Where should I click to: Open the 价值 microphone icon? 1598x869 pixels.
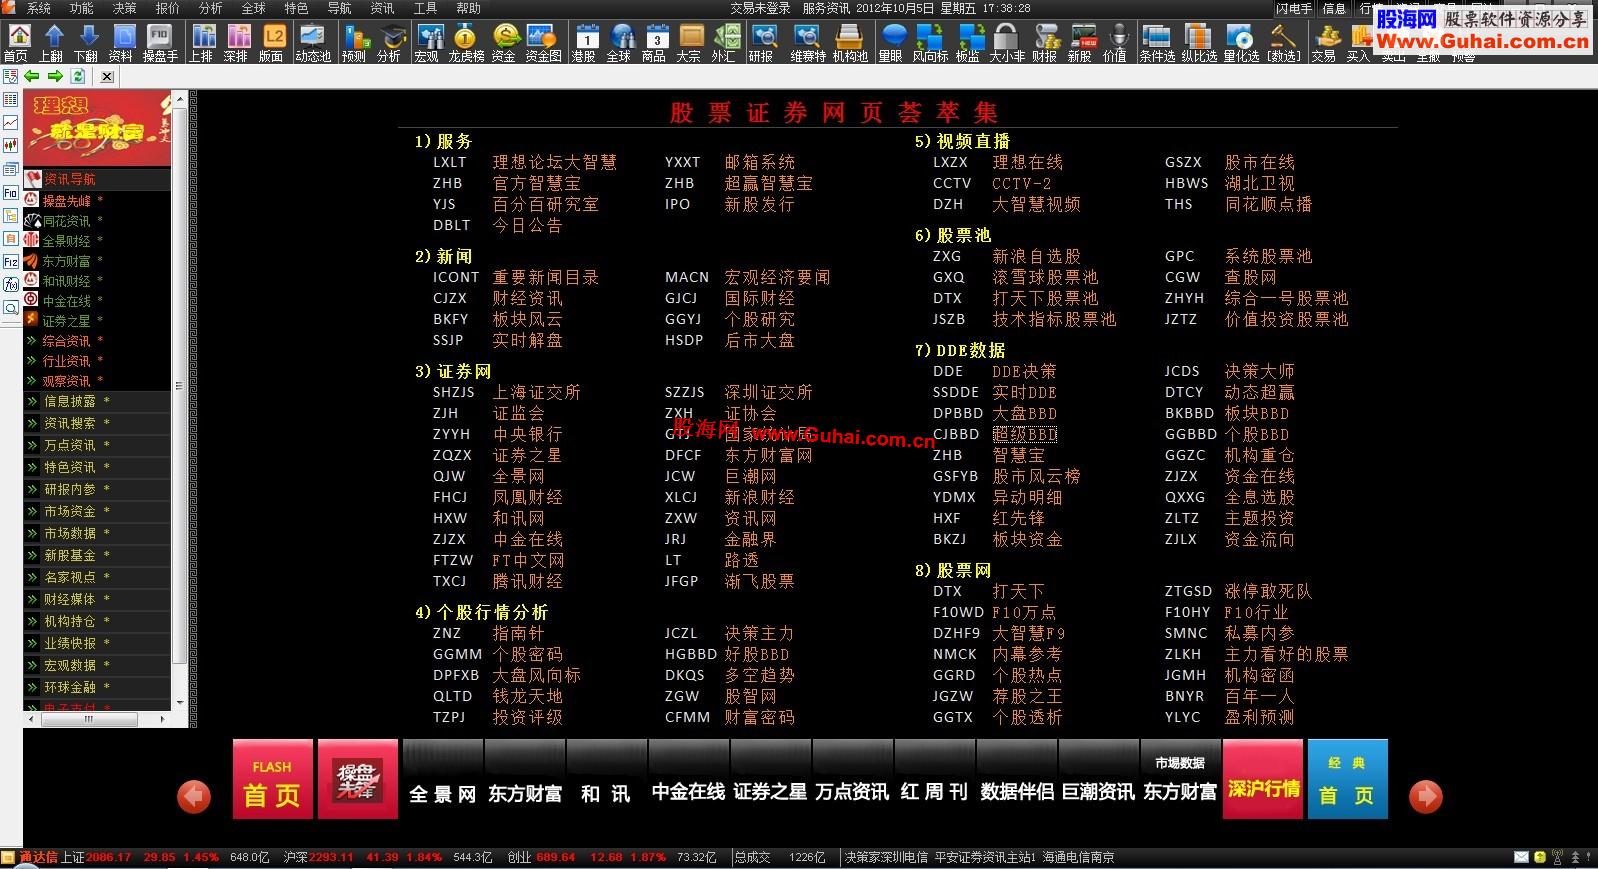point(1115,42)
